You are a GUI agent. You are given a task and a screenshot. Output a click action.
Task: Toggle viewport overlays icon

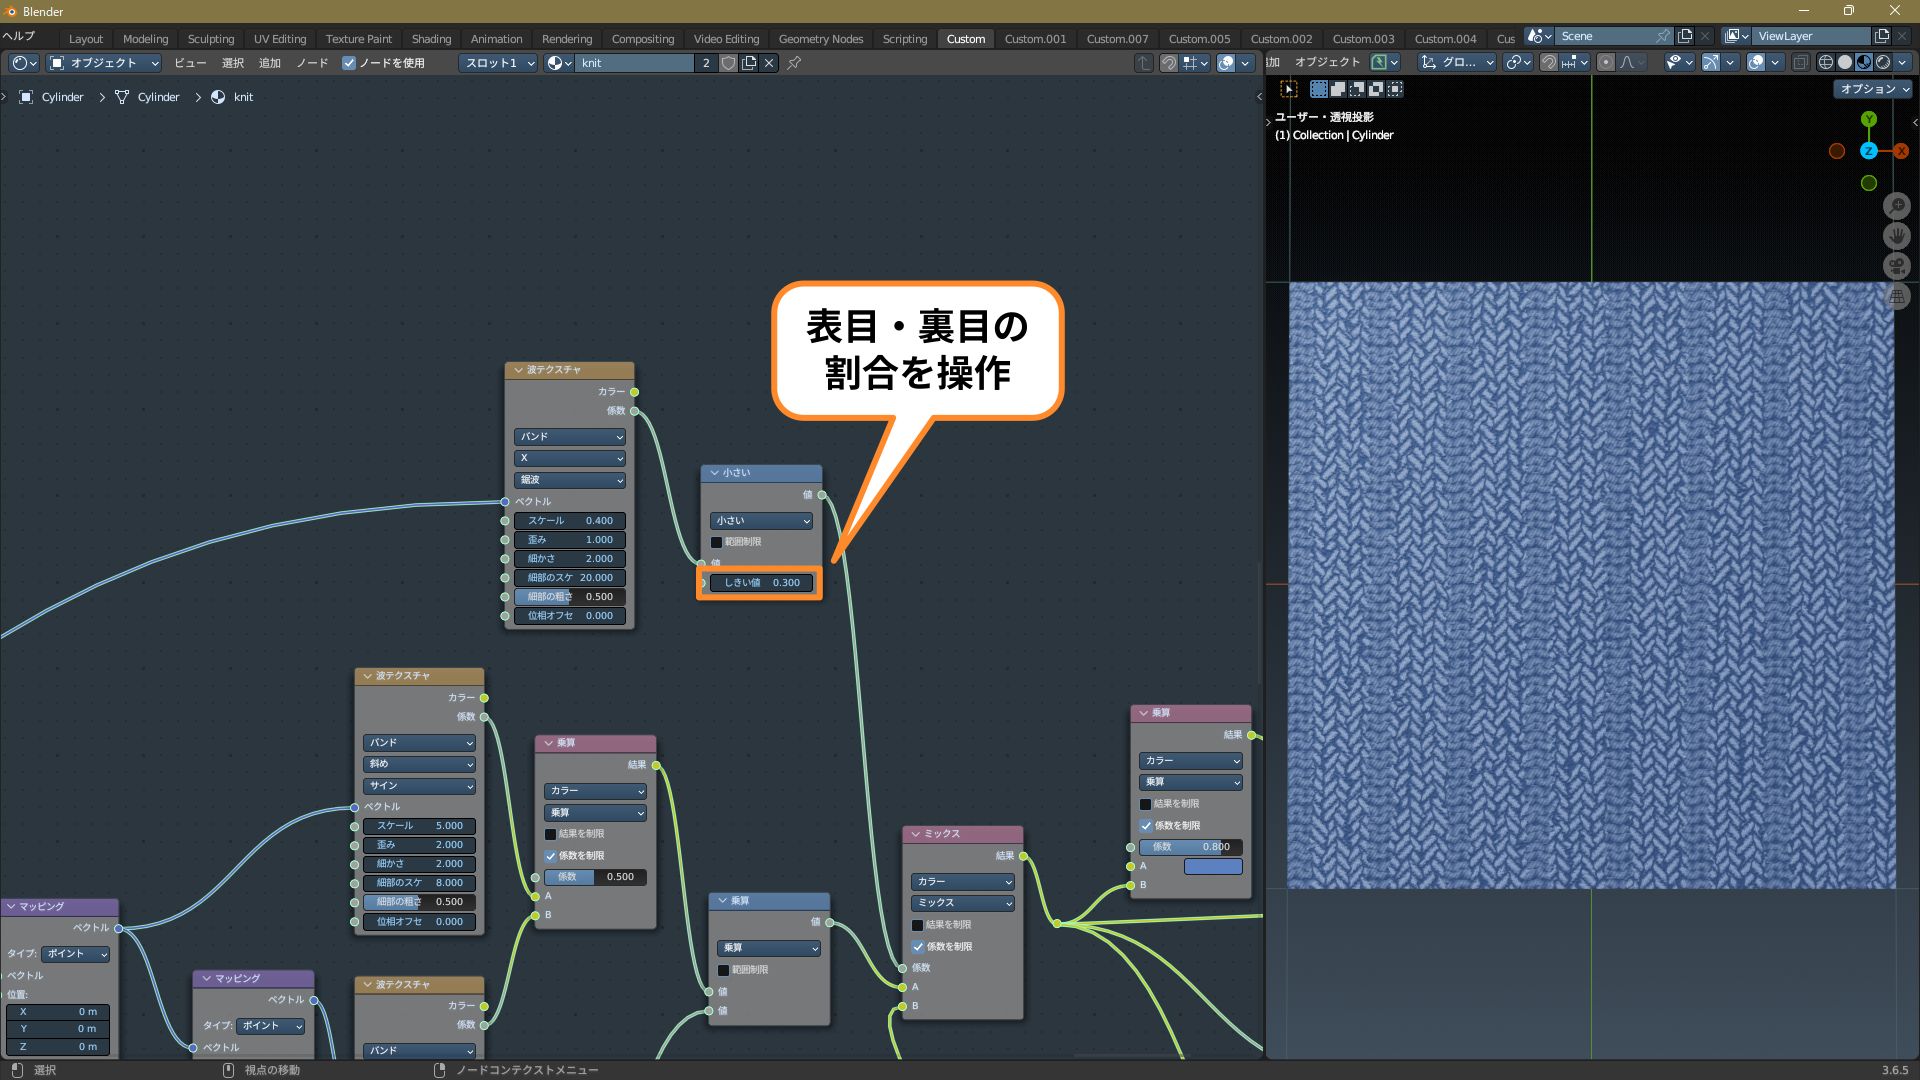click(1756, 62)
